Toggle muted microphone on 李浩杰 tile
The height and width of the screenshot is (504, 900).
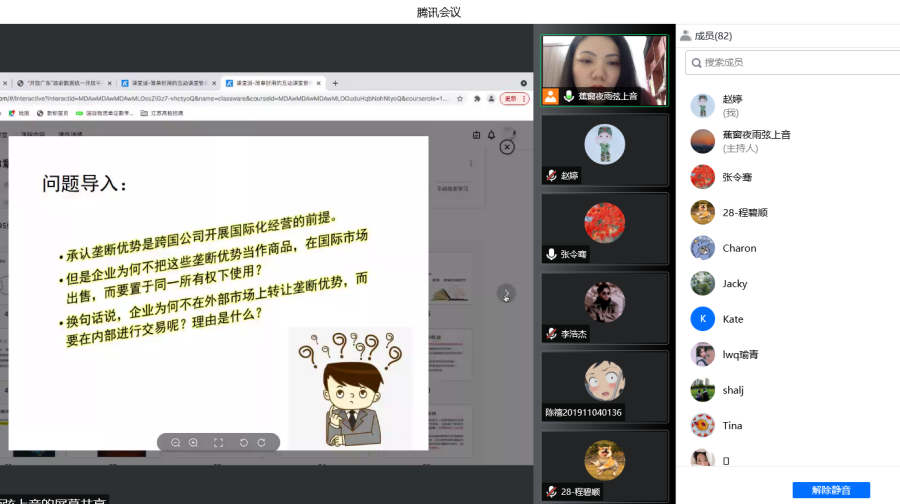point(551,333)
